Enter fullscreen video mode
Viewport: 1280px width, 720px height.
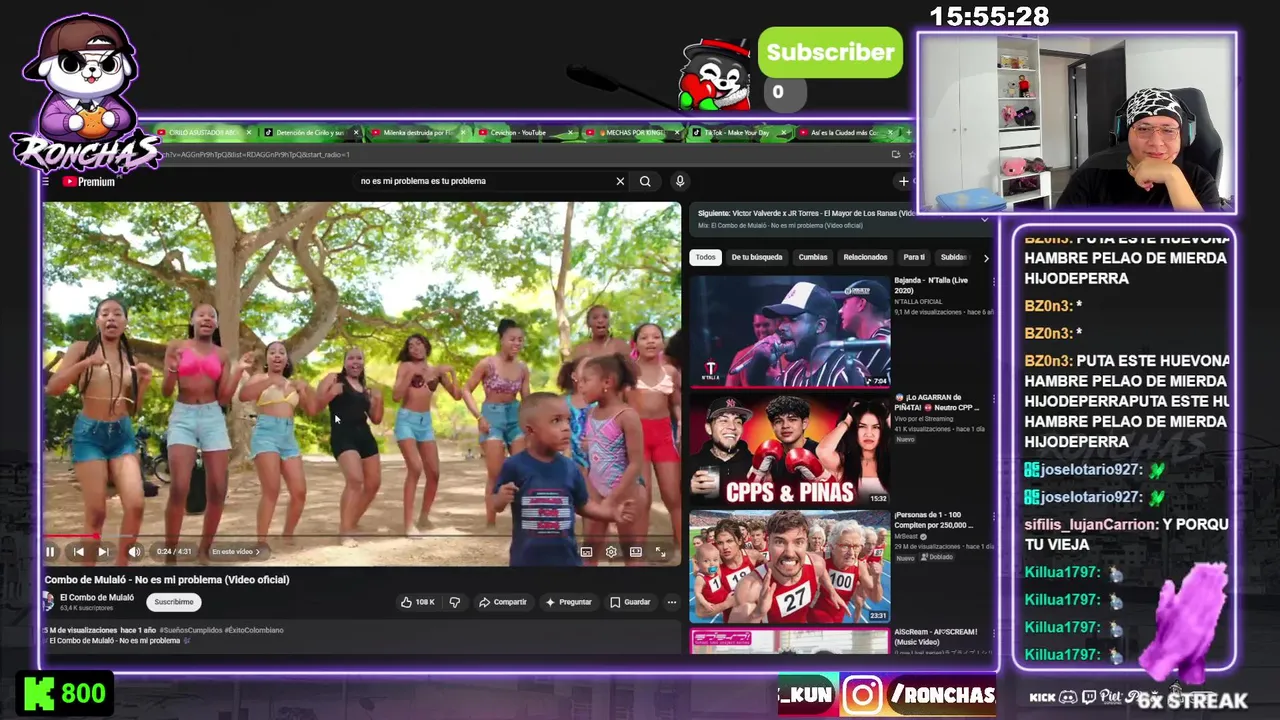660,552
